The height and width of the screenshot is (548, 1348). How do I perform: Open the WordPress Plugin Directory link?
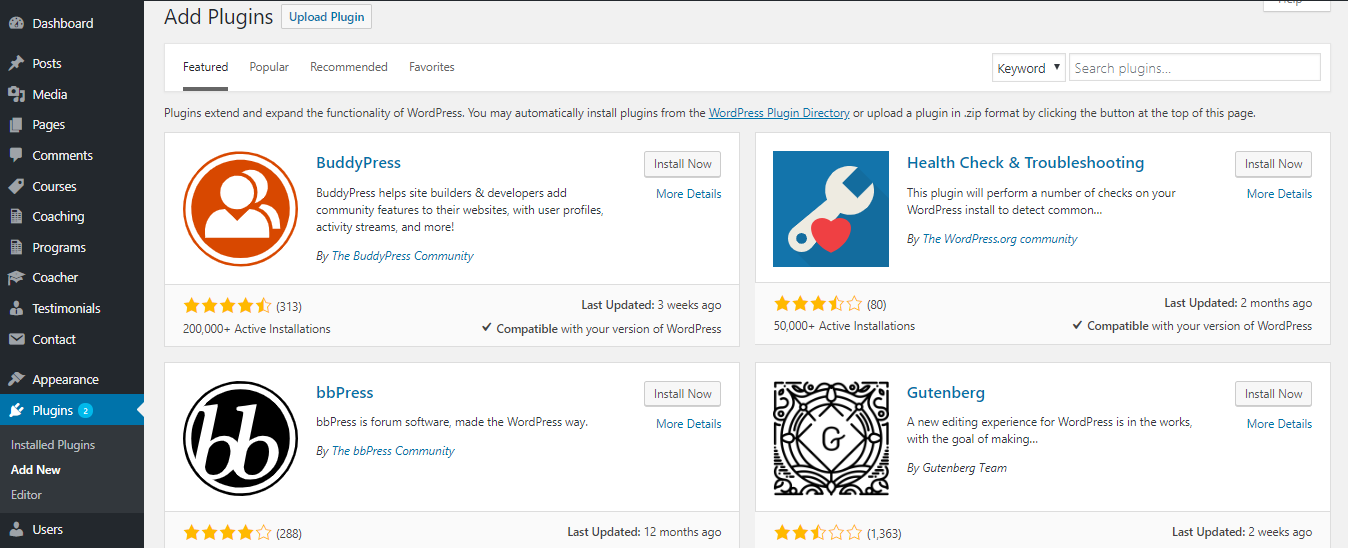click(779, 113)
